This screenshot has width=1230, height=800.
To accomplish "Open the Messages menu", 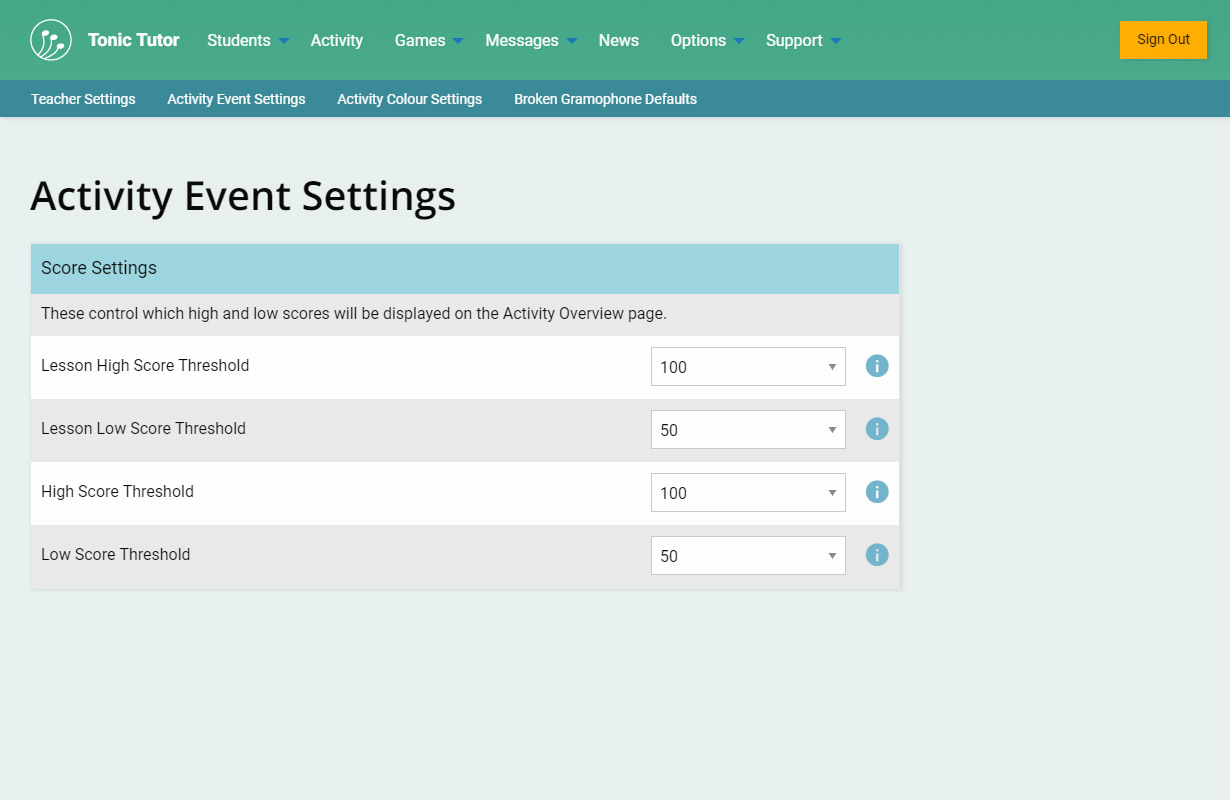I will 530,40.
